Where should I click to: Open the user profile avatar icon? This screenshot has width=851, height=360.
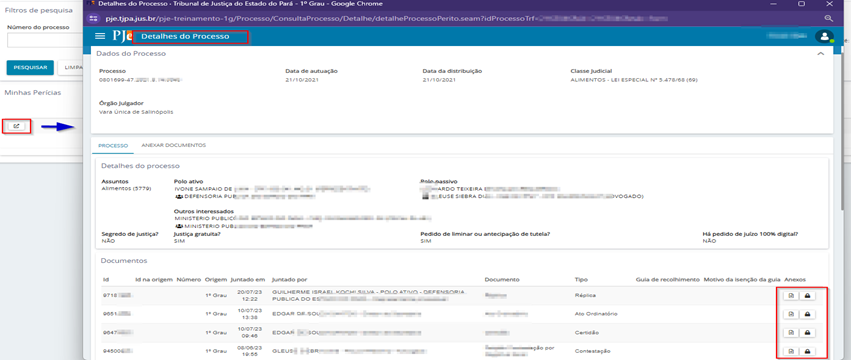click(824, 36)
